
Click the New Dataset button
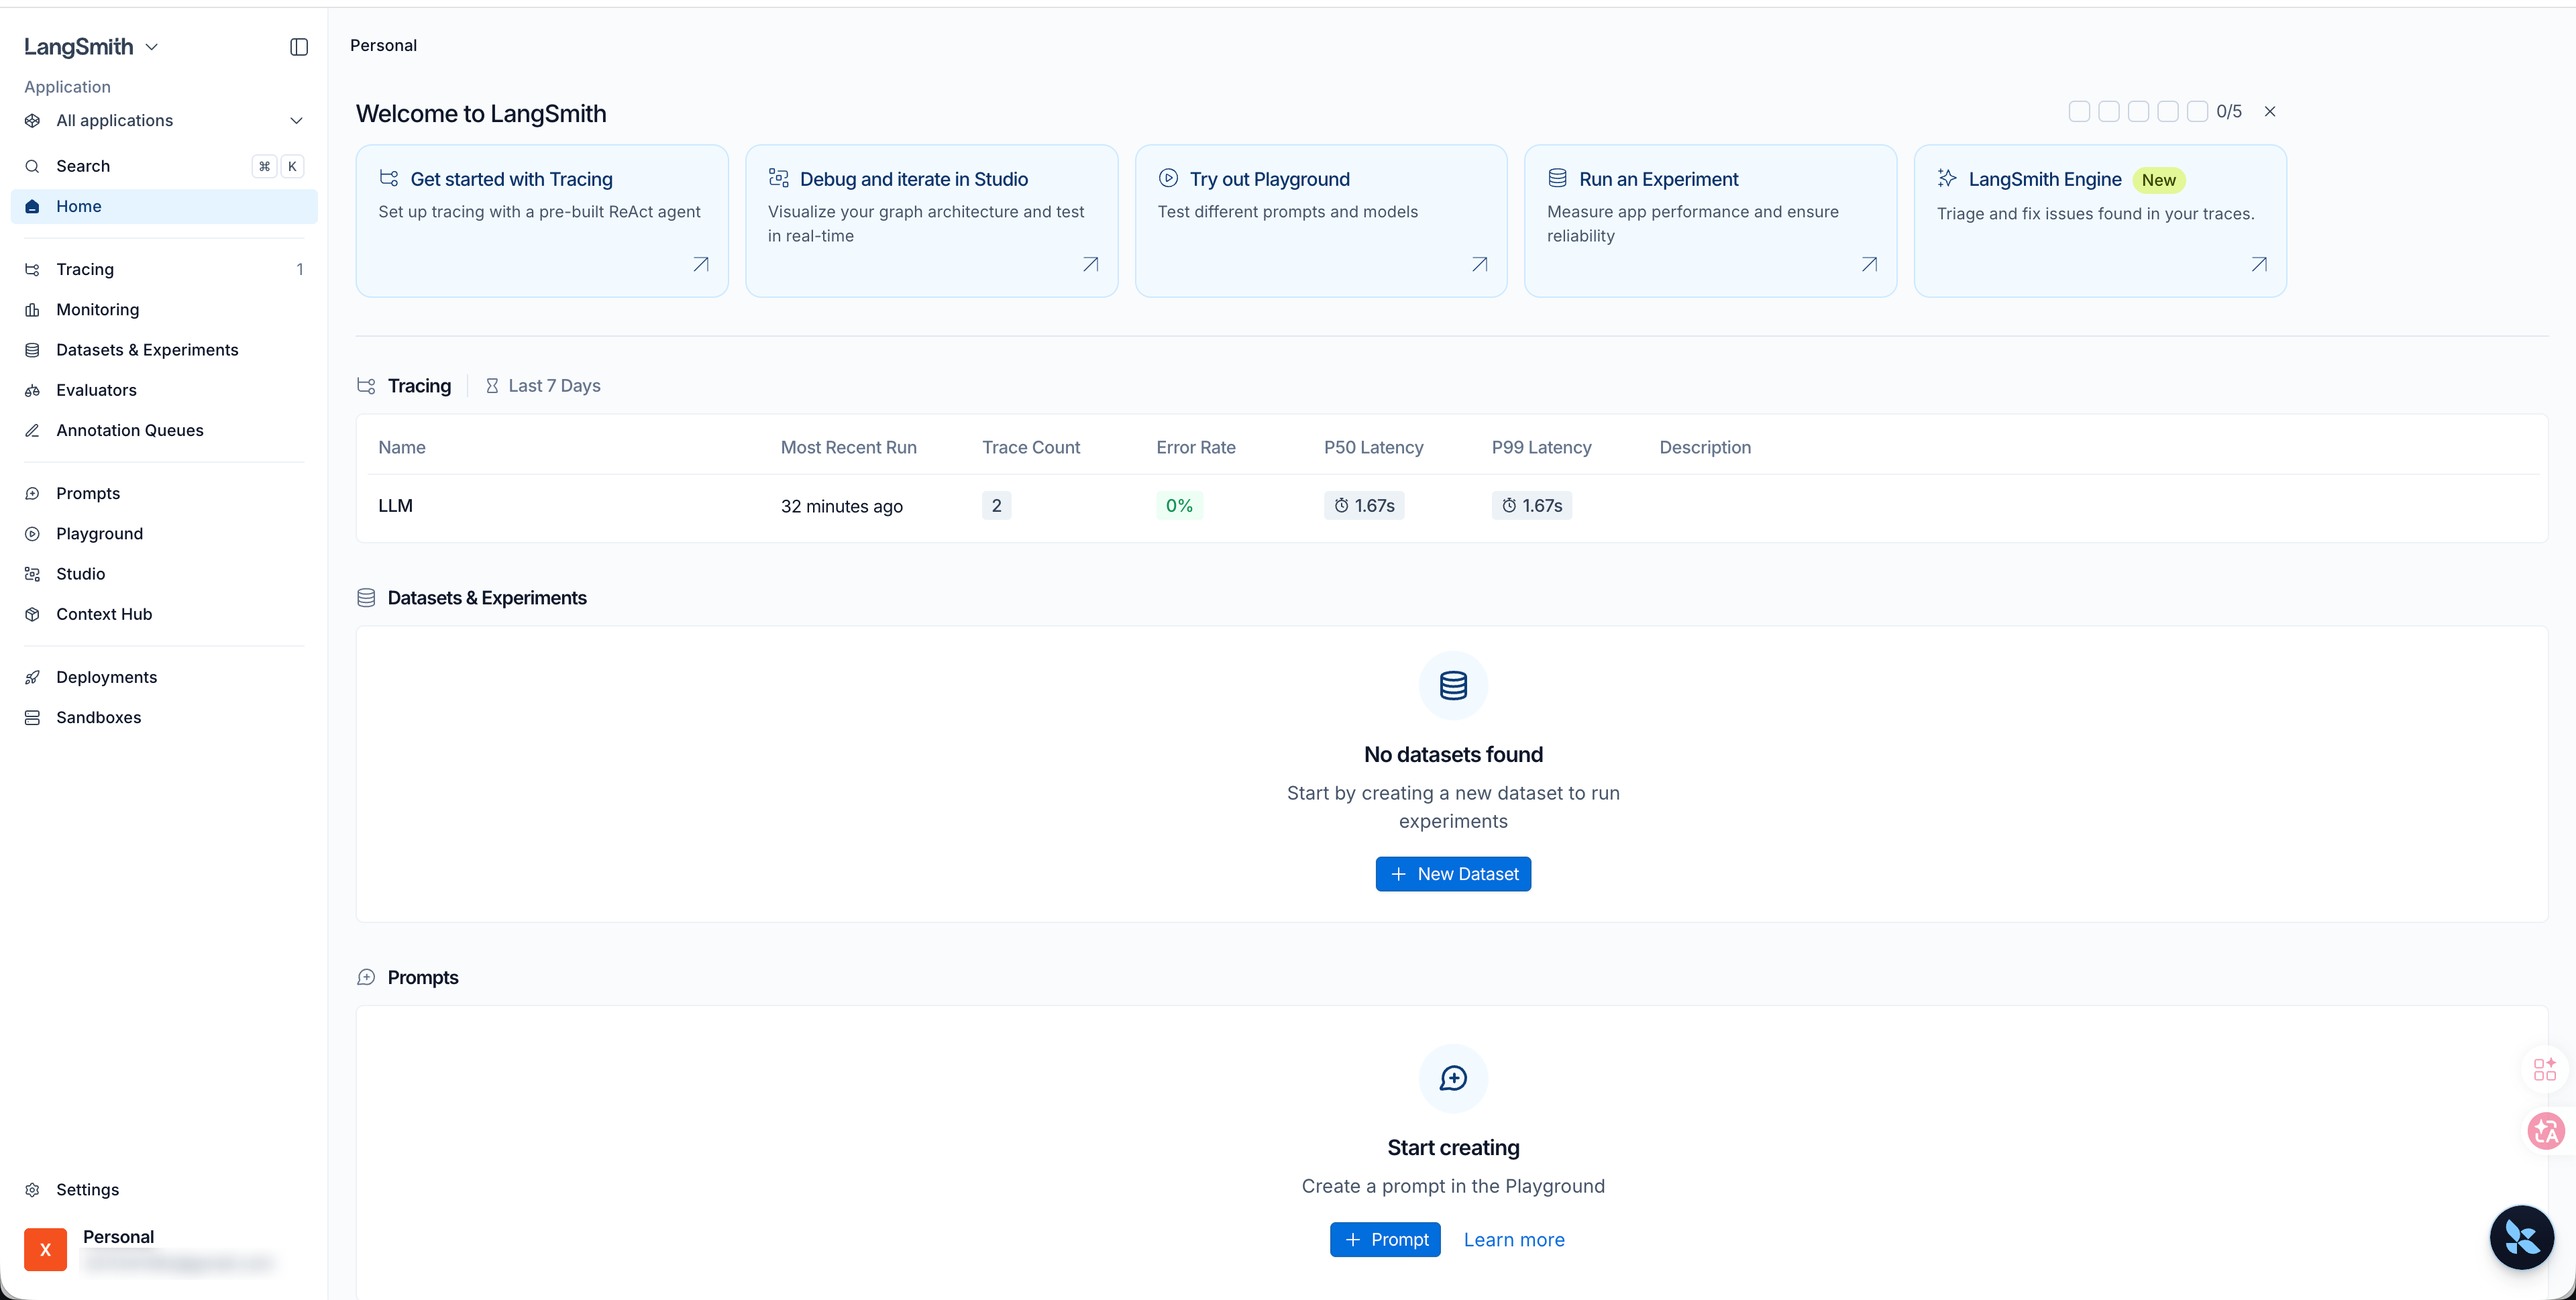pyautogui.click(x=1453, y=874)
